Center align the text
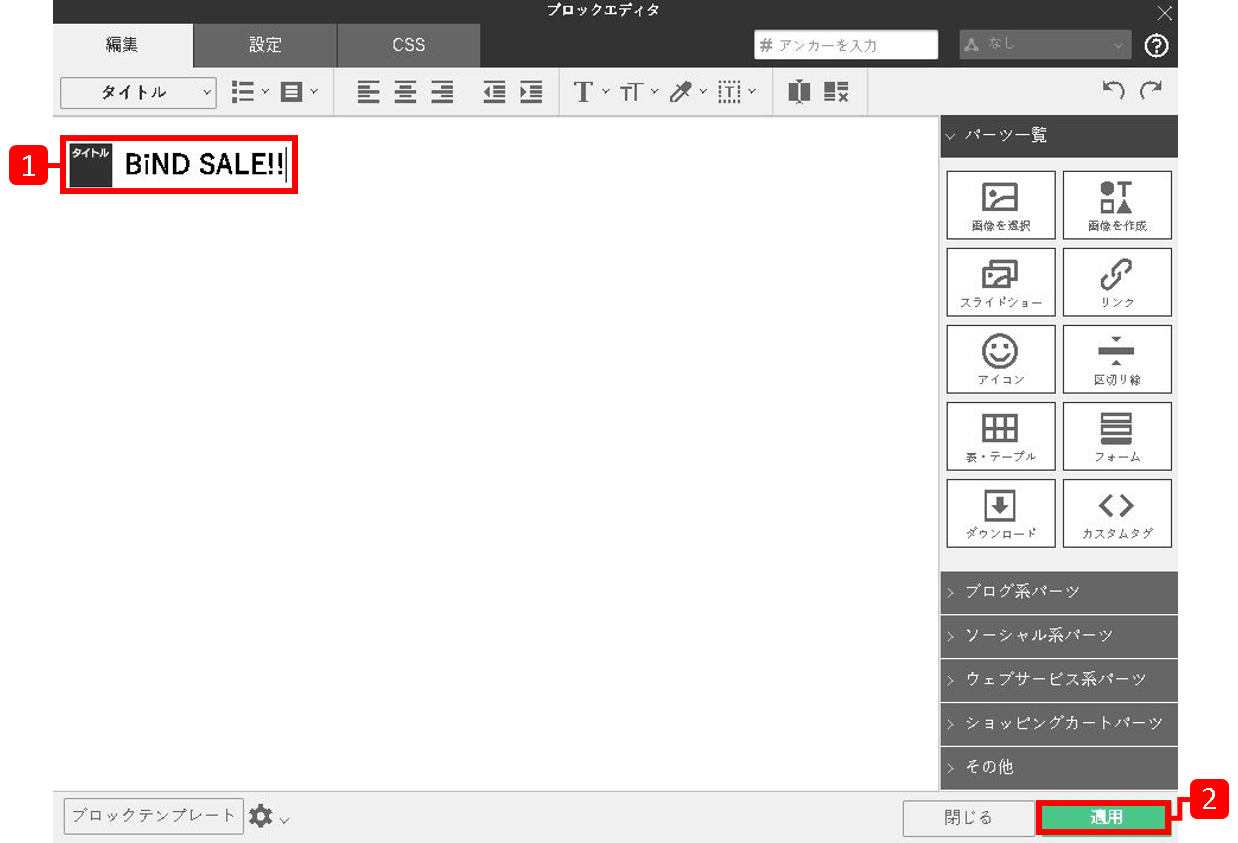 (x=405, y=92)
